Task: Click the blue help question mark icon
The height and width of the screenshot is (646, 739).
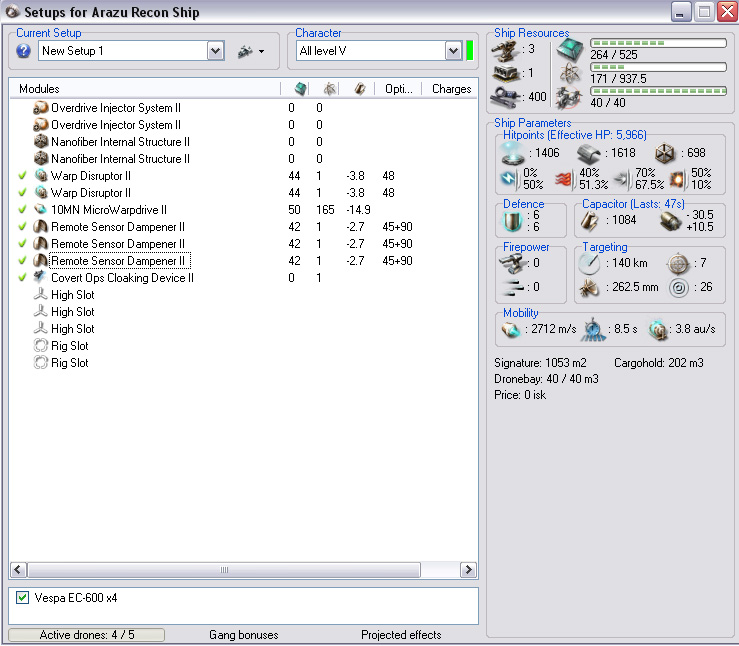Action: (23, 50)
